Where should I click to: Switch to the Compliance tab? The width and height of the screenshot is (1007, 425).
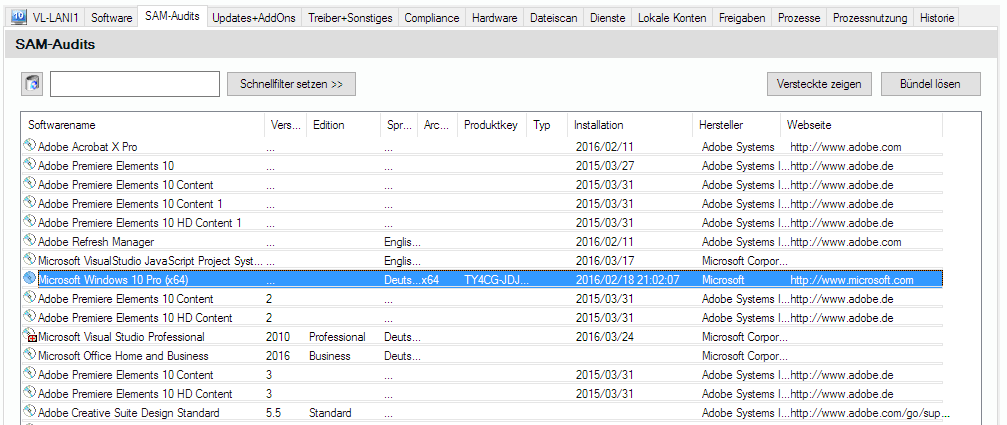click(x=432, y=17)
